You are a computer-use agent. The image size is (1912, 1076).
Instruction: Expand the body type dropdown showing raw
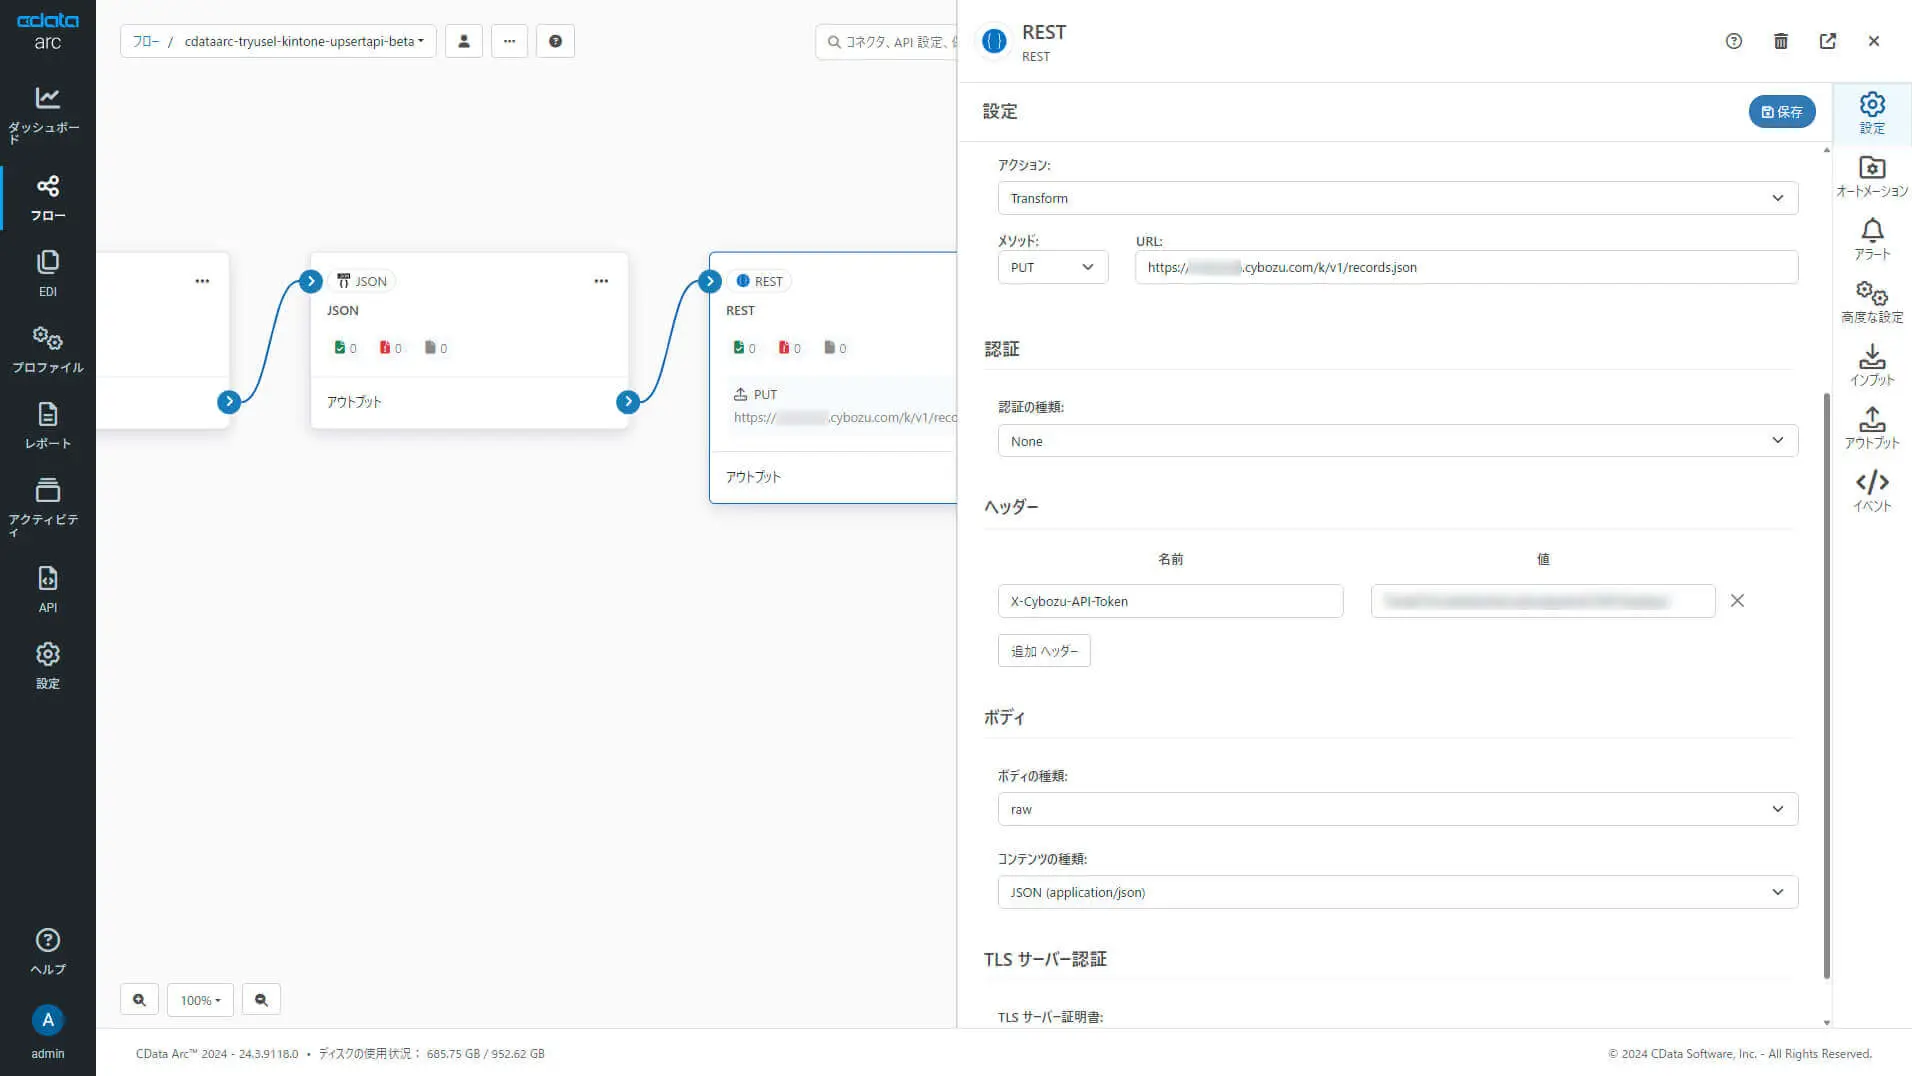[x=1398, y=809]
